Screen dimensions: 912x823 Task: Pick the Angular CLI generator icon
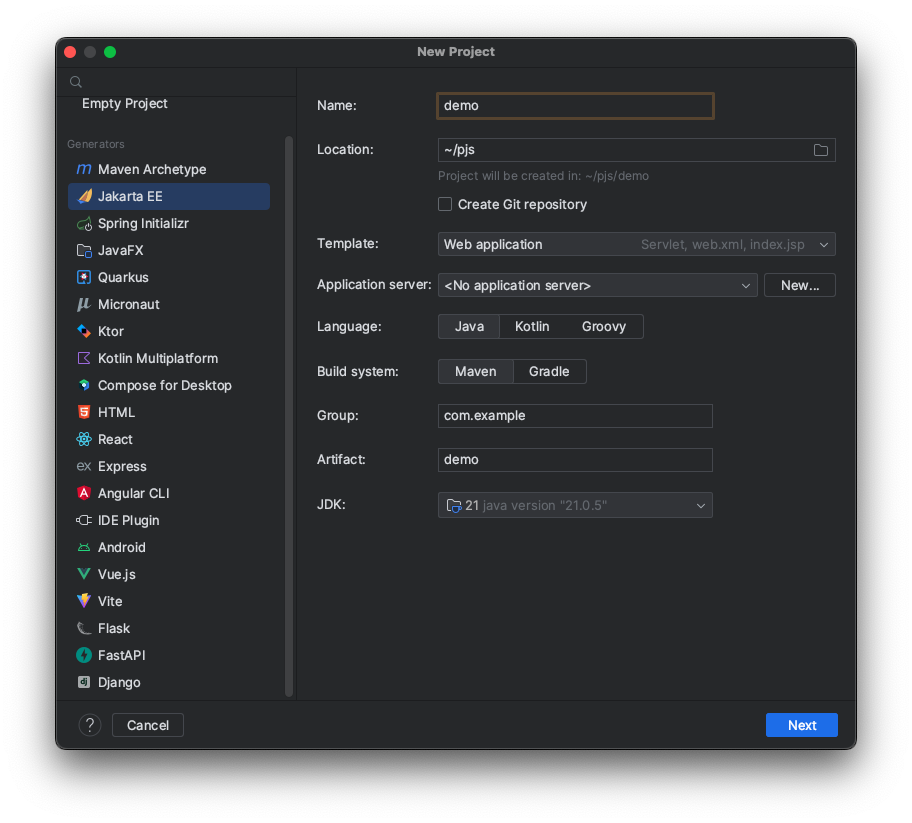pyautogui.click(x=85, y=494)
